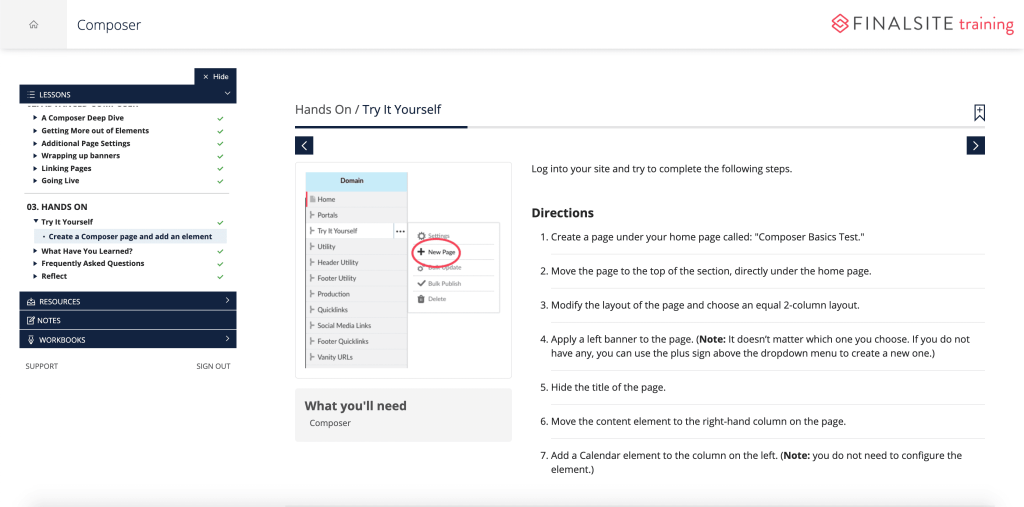Click the home icon in top bar

33,24
